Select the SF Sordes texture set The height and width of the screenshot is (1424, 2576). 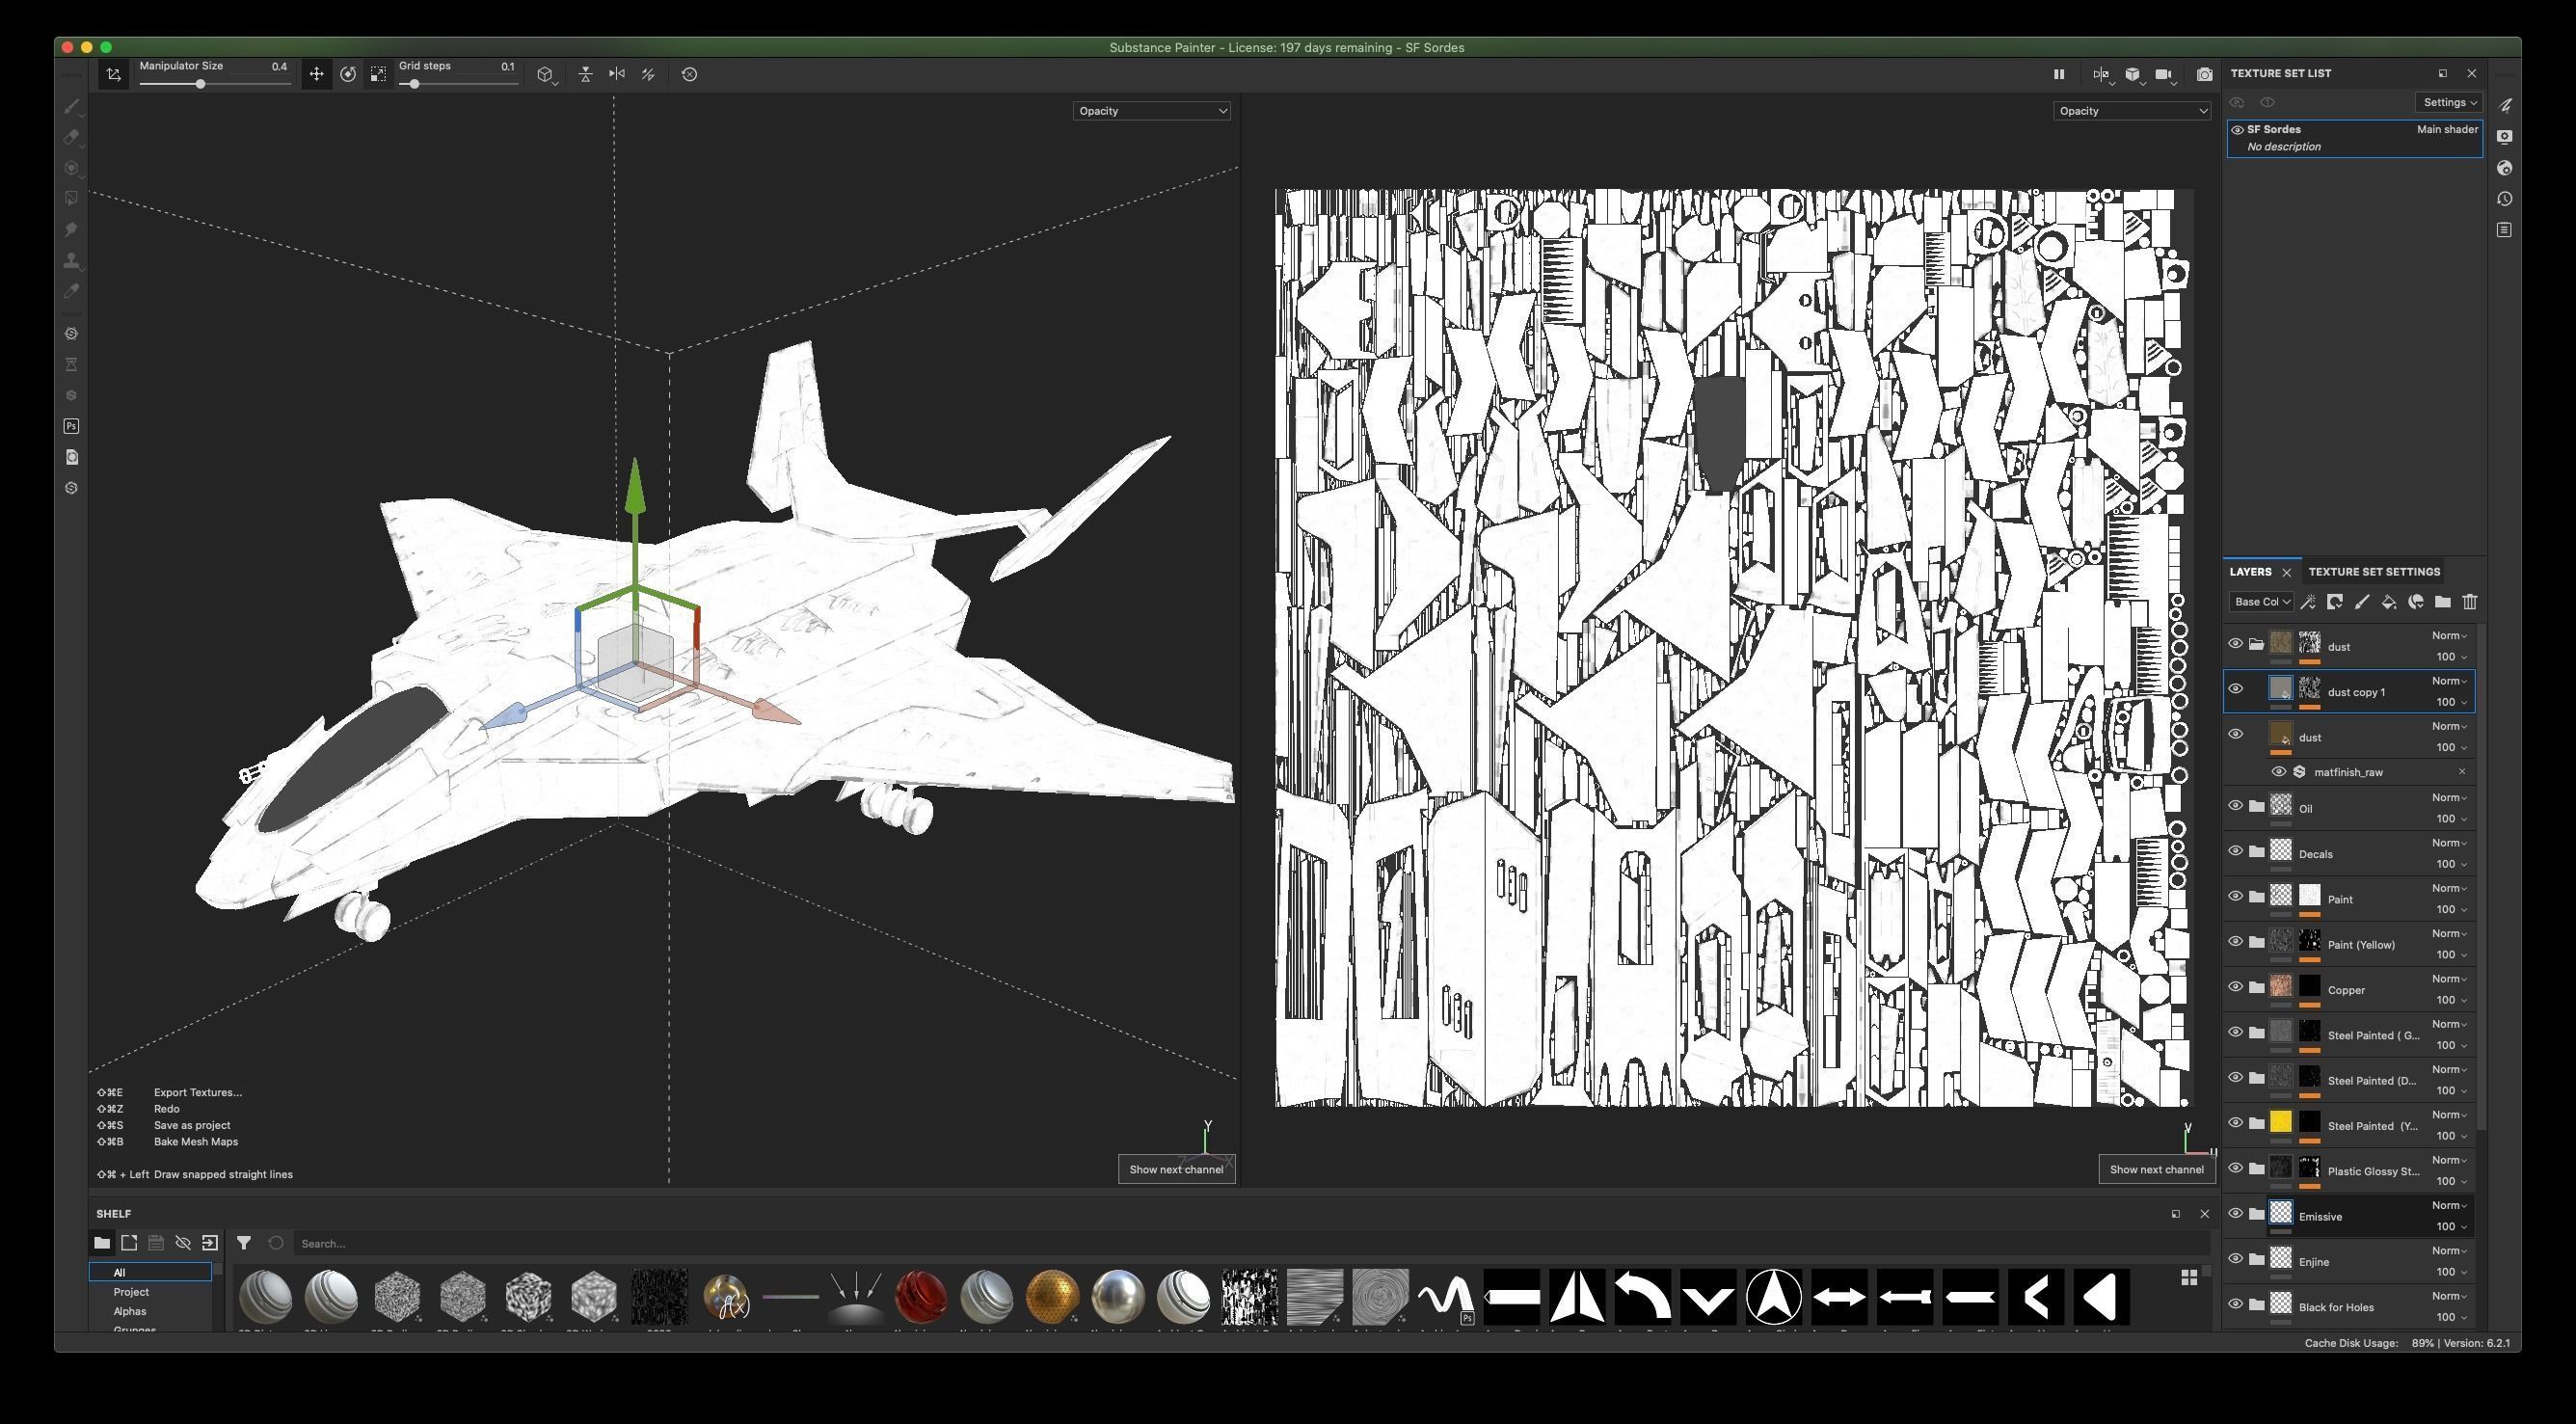click(x=2355, y=138)
